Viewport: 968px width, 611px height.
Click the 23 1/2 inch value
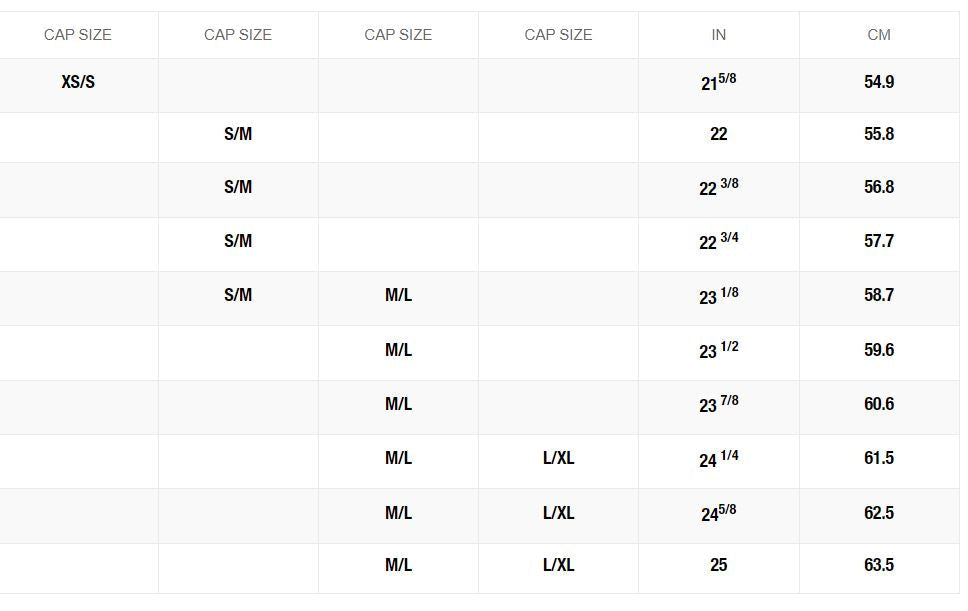[x=718, y=351]
